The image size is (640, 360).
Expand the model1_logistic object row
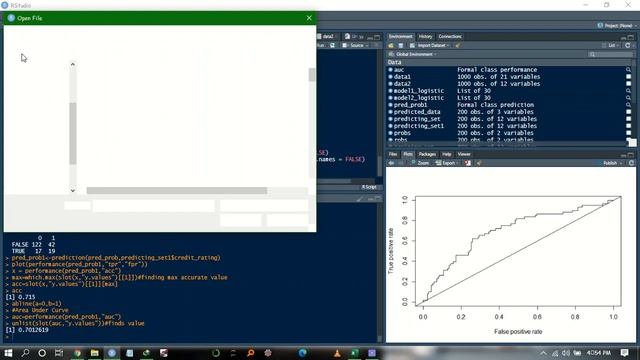click(391, 91)
